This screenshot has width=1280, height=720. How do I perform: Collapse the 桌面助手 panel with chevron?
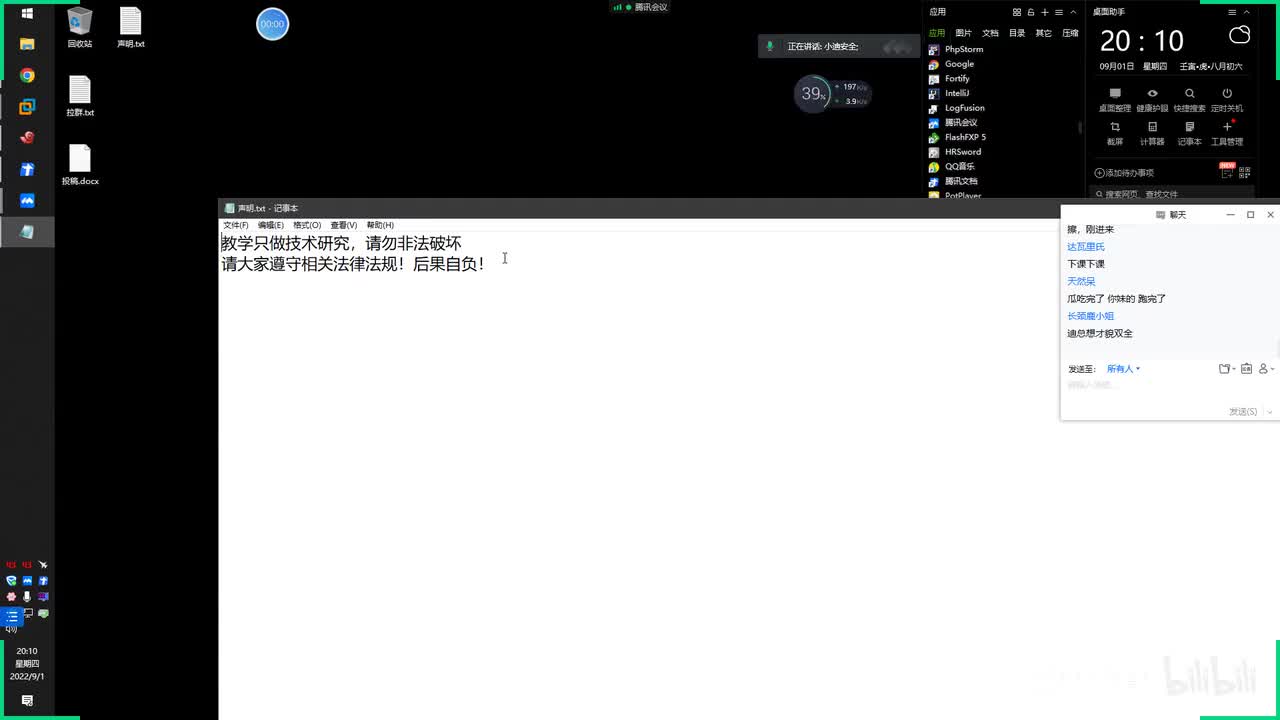[x=1246, y=12]
